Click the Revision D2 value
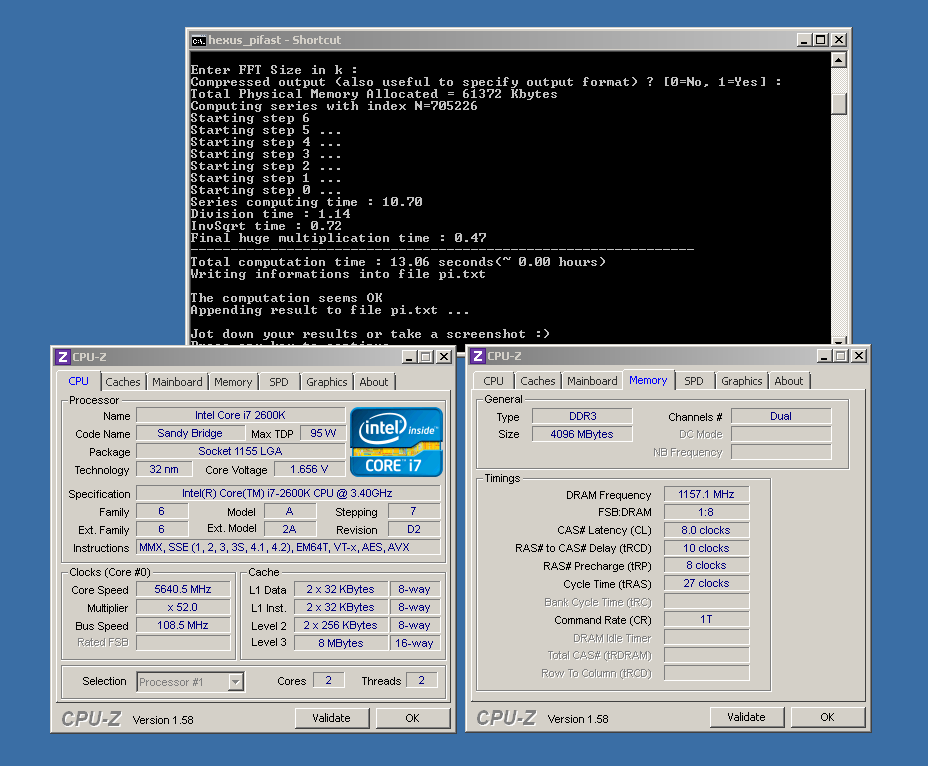Image resolution: width=928 pixels, height=766 pixels. pyautogui.click(x=414, y=529)
